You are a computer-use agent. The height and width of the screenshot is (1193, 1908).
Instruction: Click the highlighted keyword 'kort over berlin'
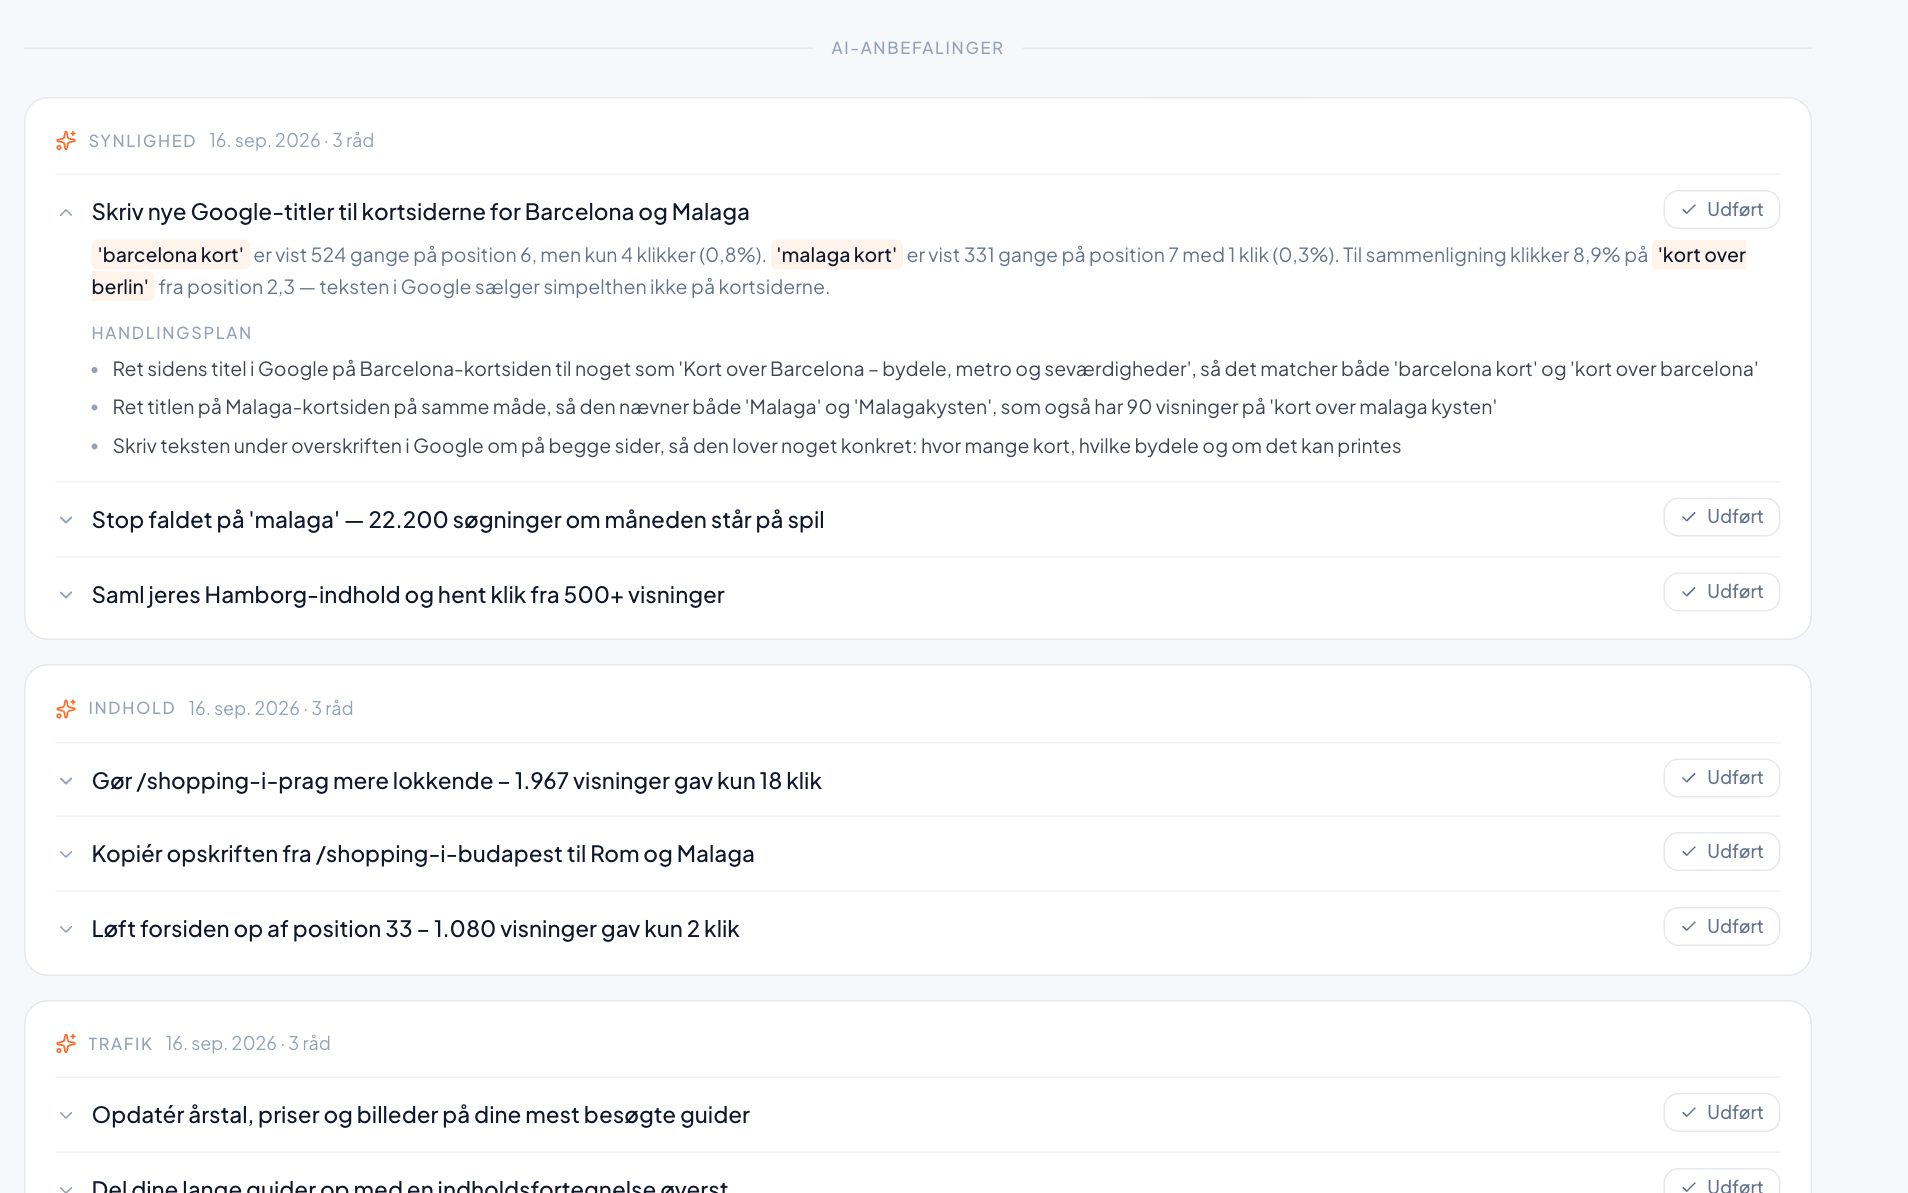click(x=1700, y=255)
